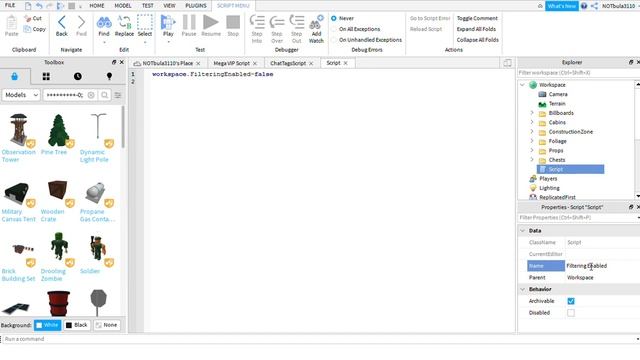Expand the Foliage folder
The height and width of the screenshot is (360, 640).
click(532, 141)
